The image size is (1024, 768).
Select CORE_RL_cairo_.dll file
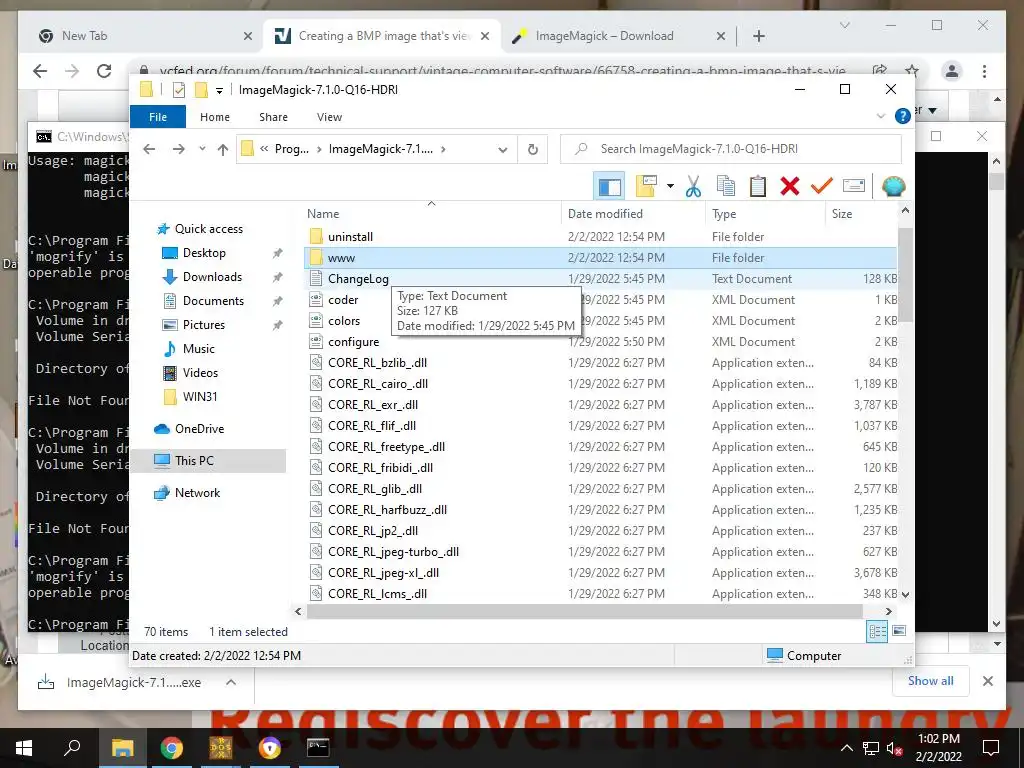[378, 384]
